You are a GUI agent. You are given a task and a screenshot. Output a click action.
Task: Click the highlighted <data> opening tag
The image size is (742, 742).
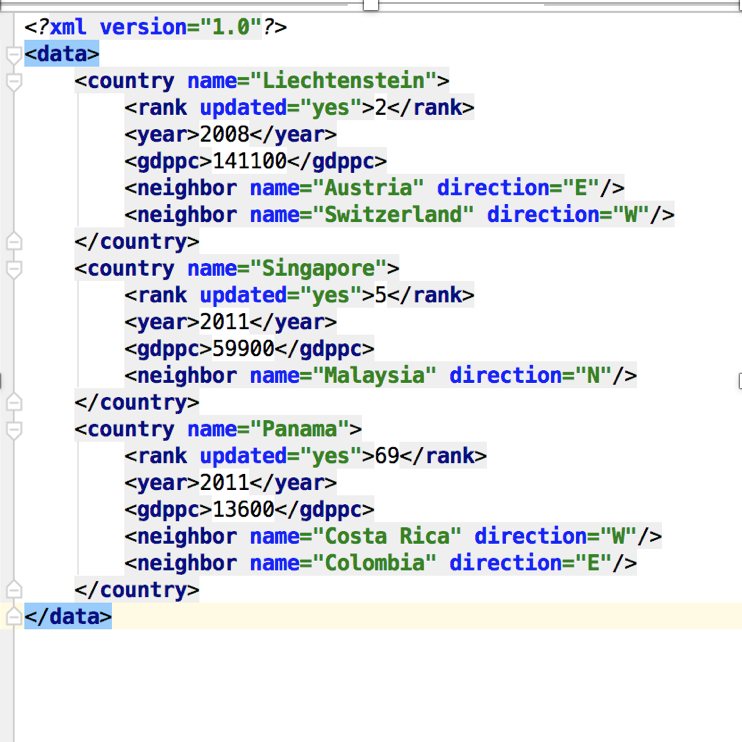pos(62,53)
